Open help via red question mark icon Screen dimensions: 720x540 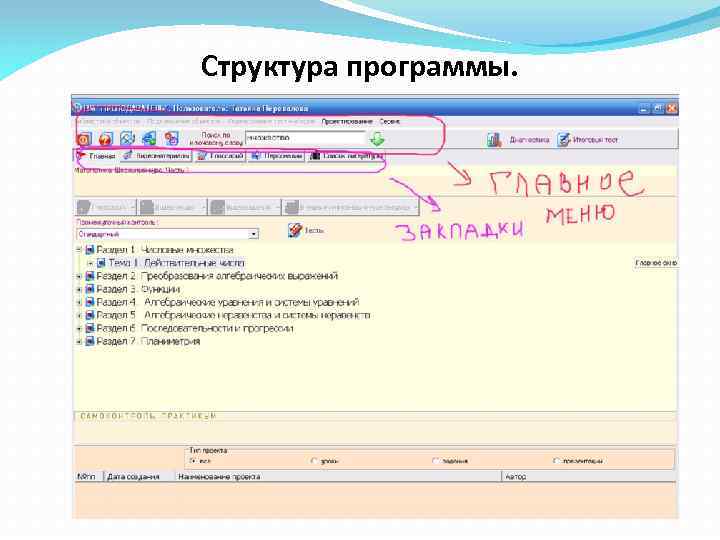(x=106, y=139)
